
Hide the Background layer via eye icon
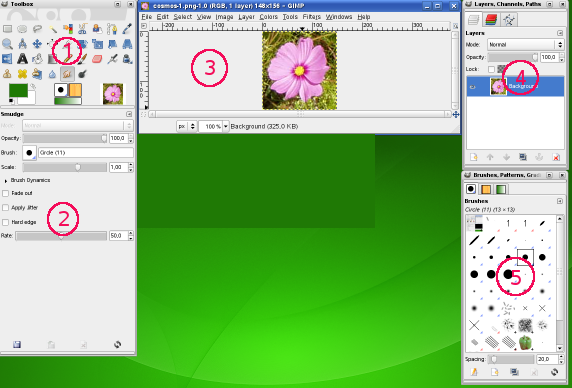coord(472,87)
